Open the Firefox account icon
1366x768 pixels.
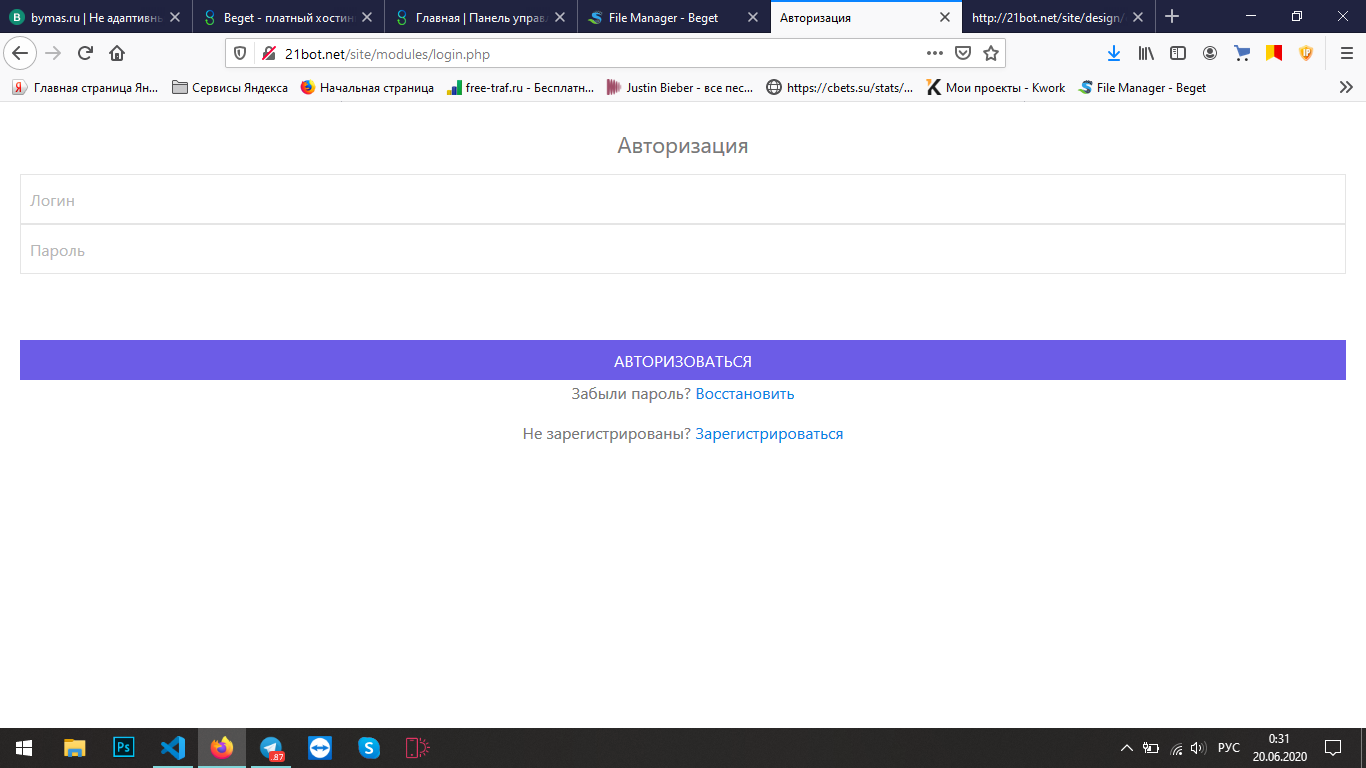pos(1210,54)
